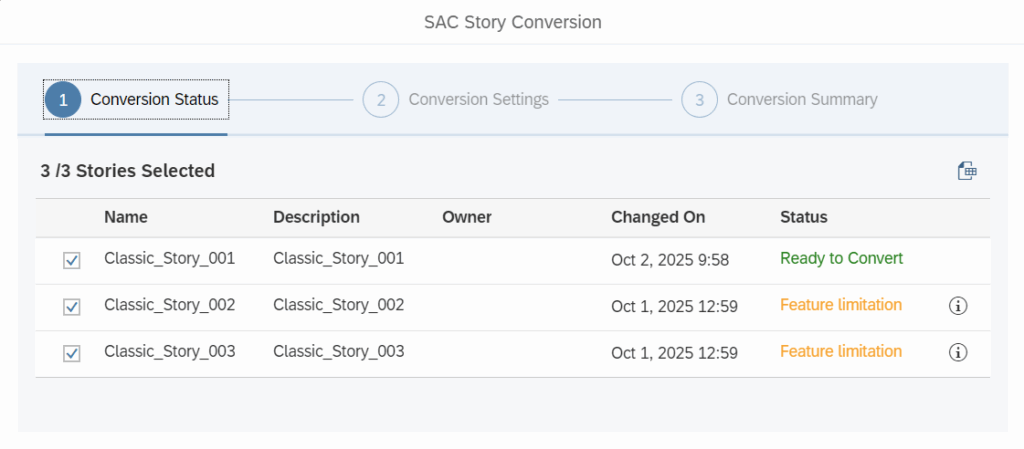Click the Status column header
1024x449 pixels.
(x=803, y=217)
